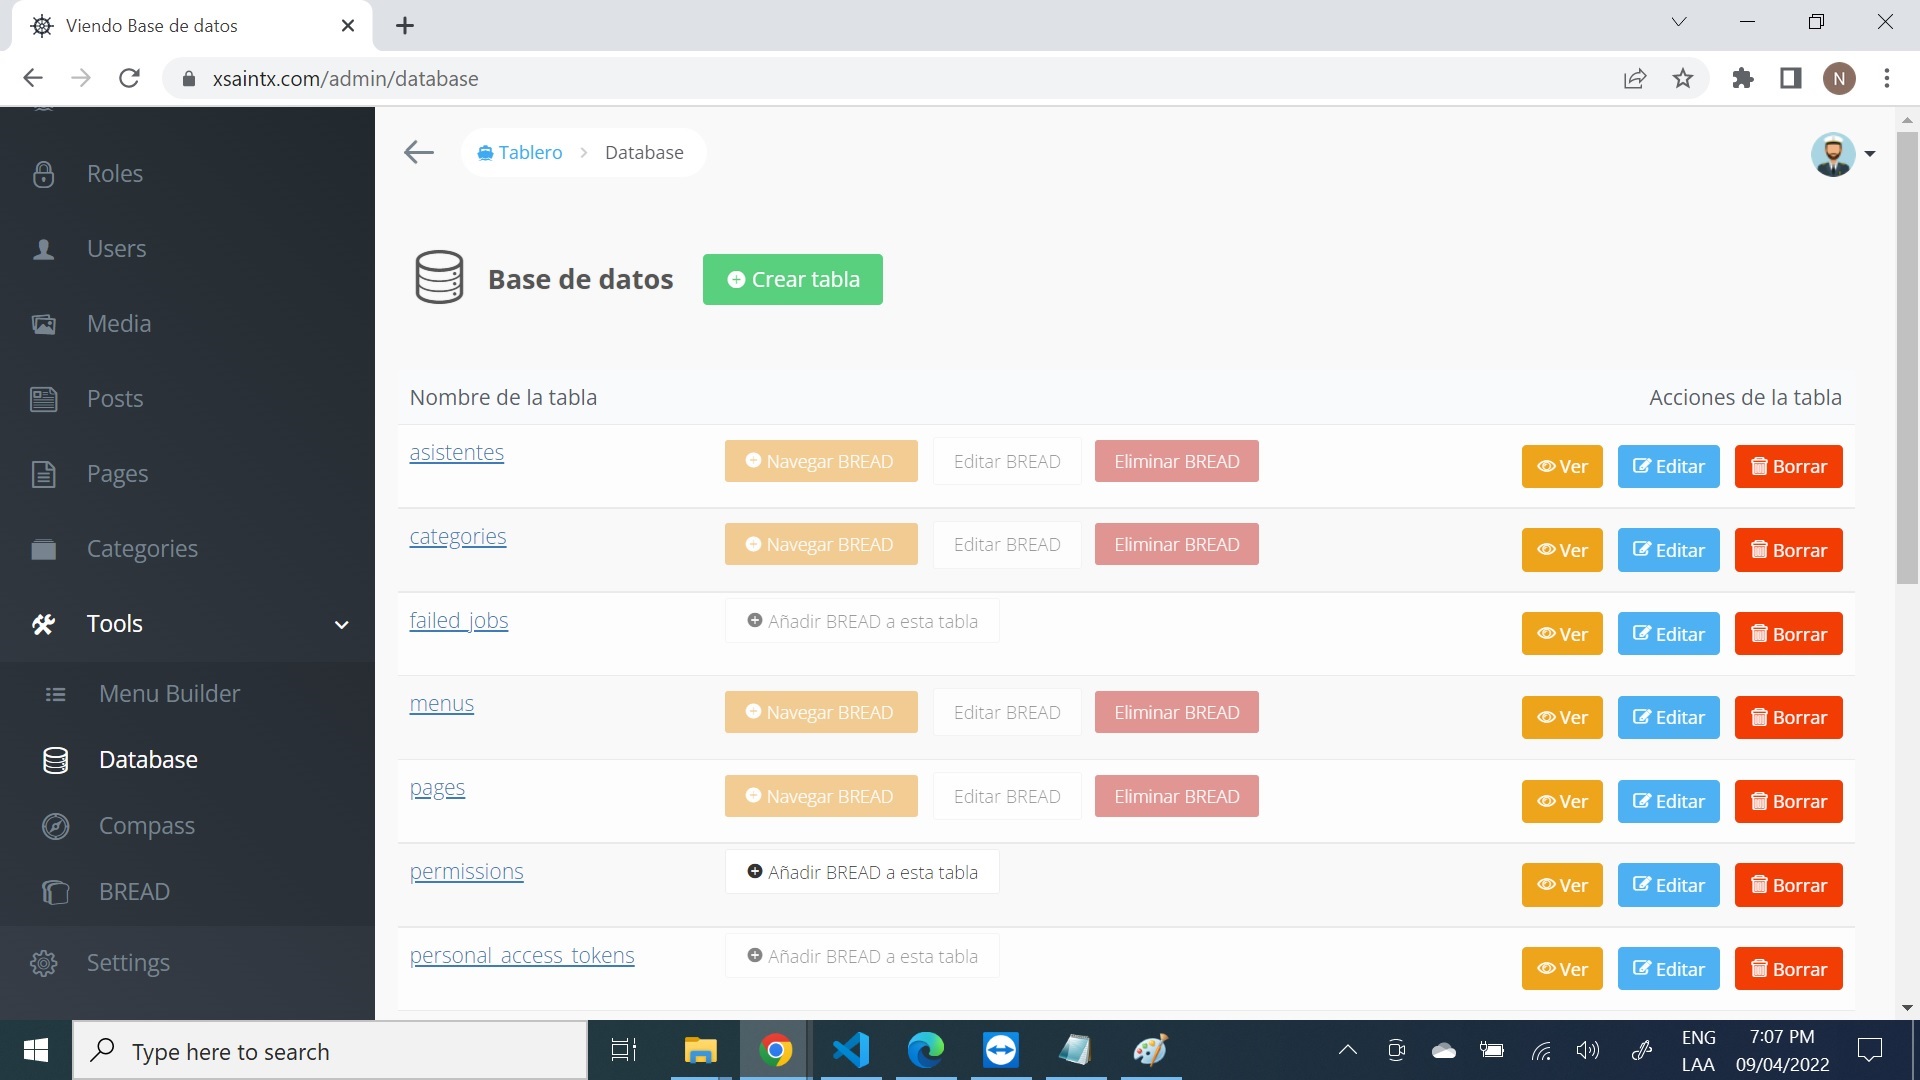Open the Posts sidebar menu item
Viewport: 1920px width, 1080px height.
114,399
